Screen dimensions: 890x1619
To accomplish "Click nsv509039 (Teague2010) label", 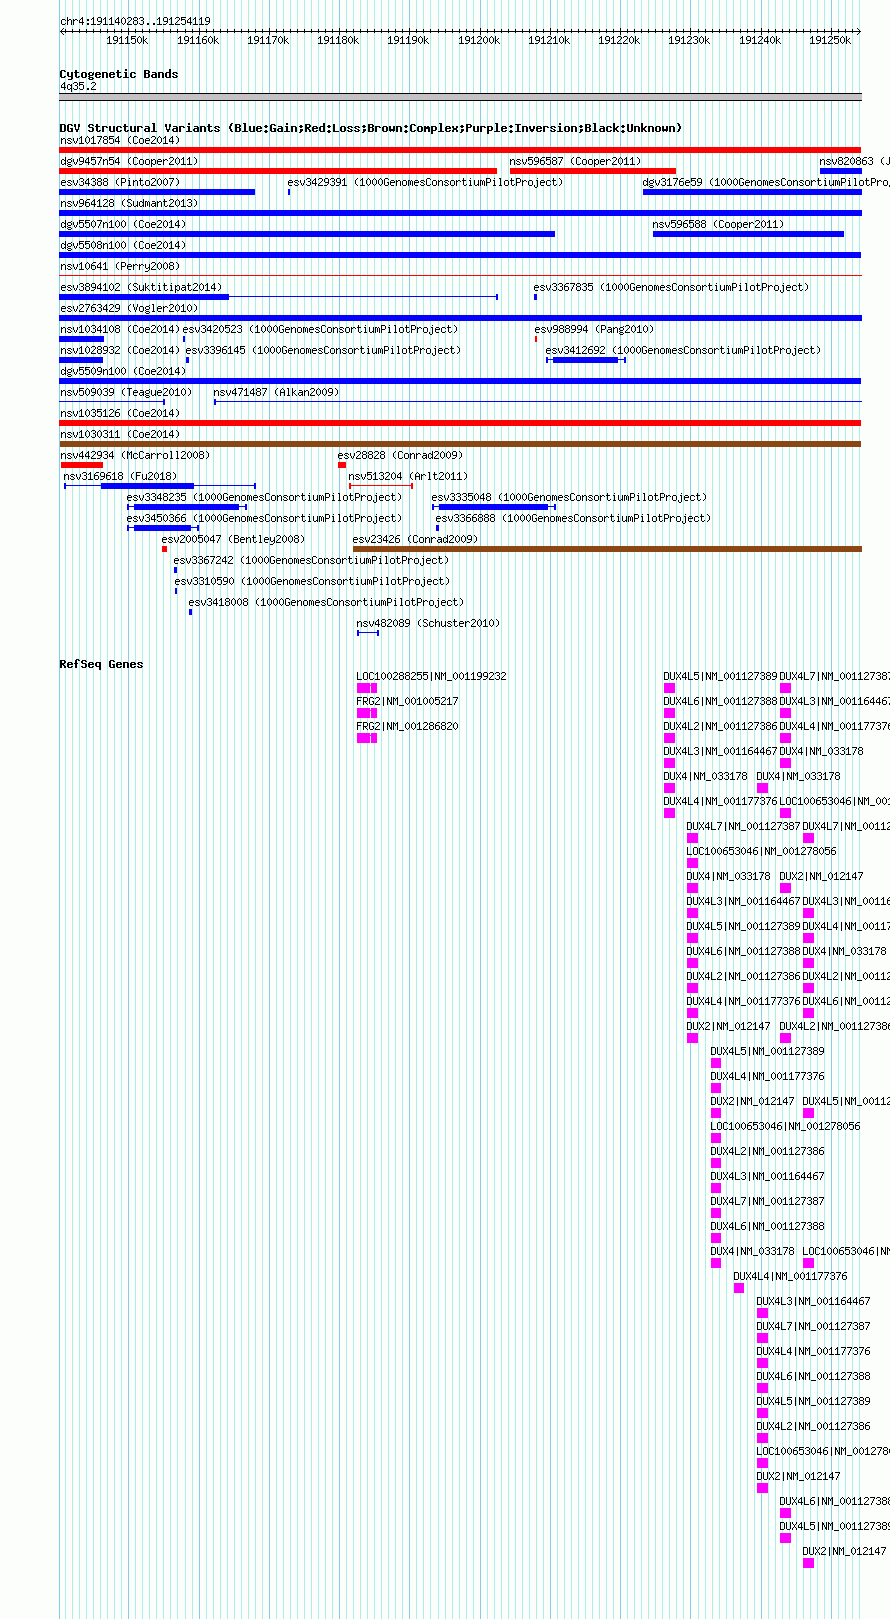I will 126,392.
